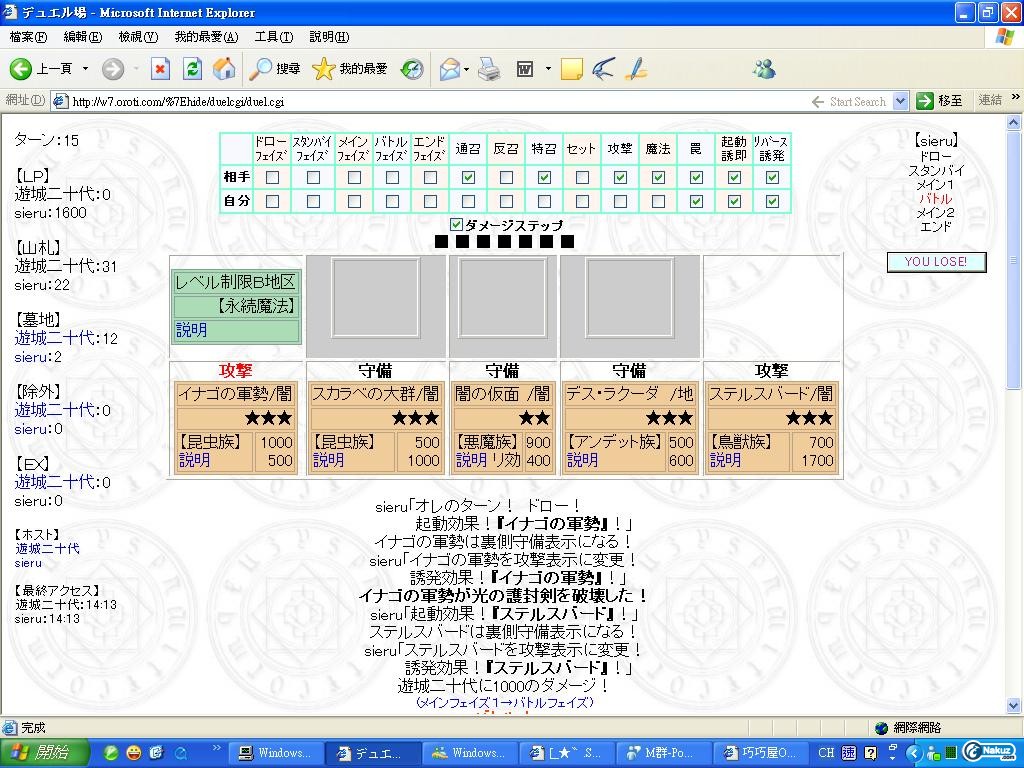Image resolution: width=1024 pixels, height=768 pixels.
Task: Click the pen research toolbar icon
Action: tap(635, 69)
